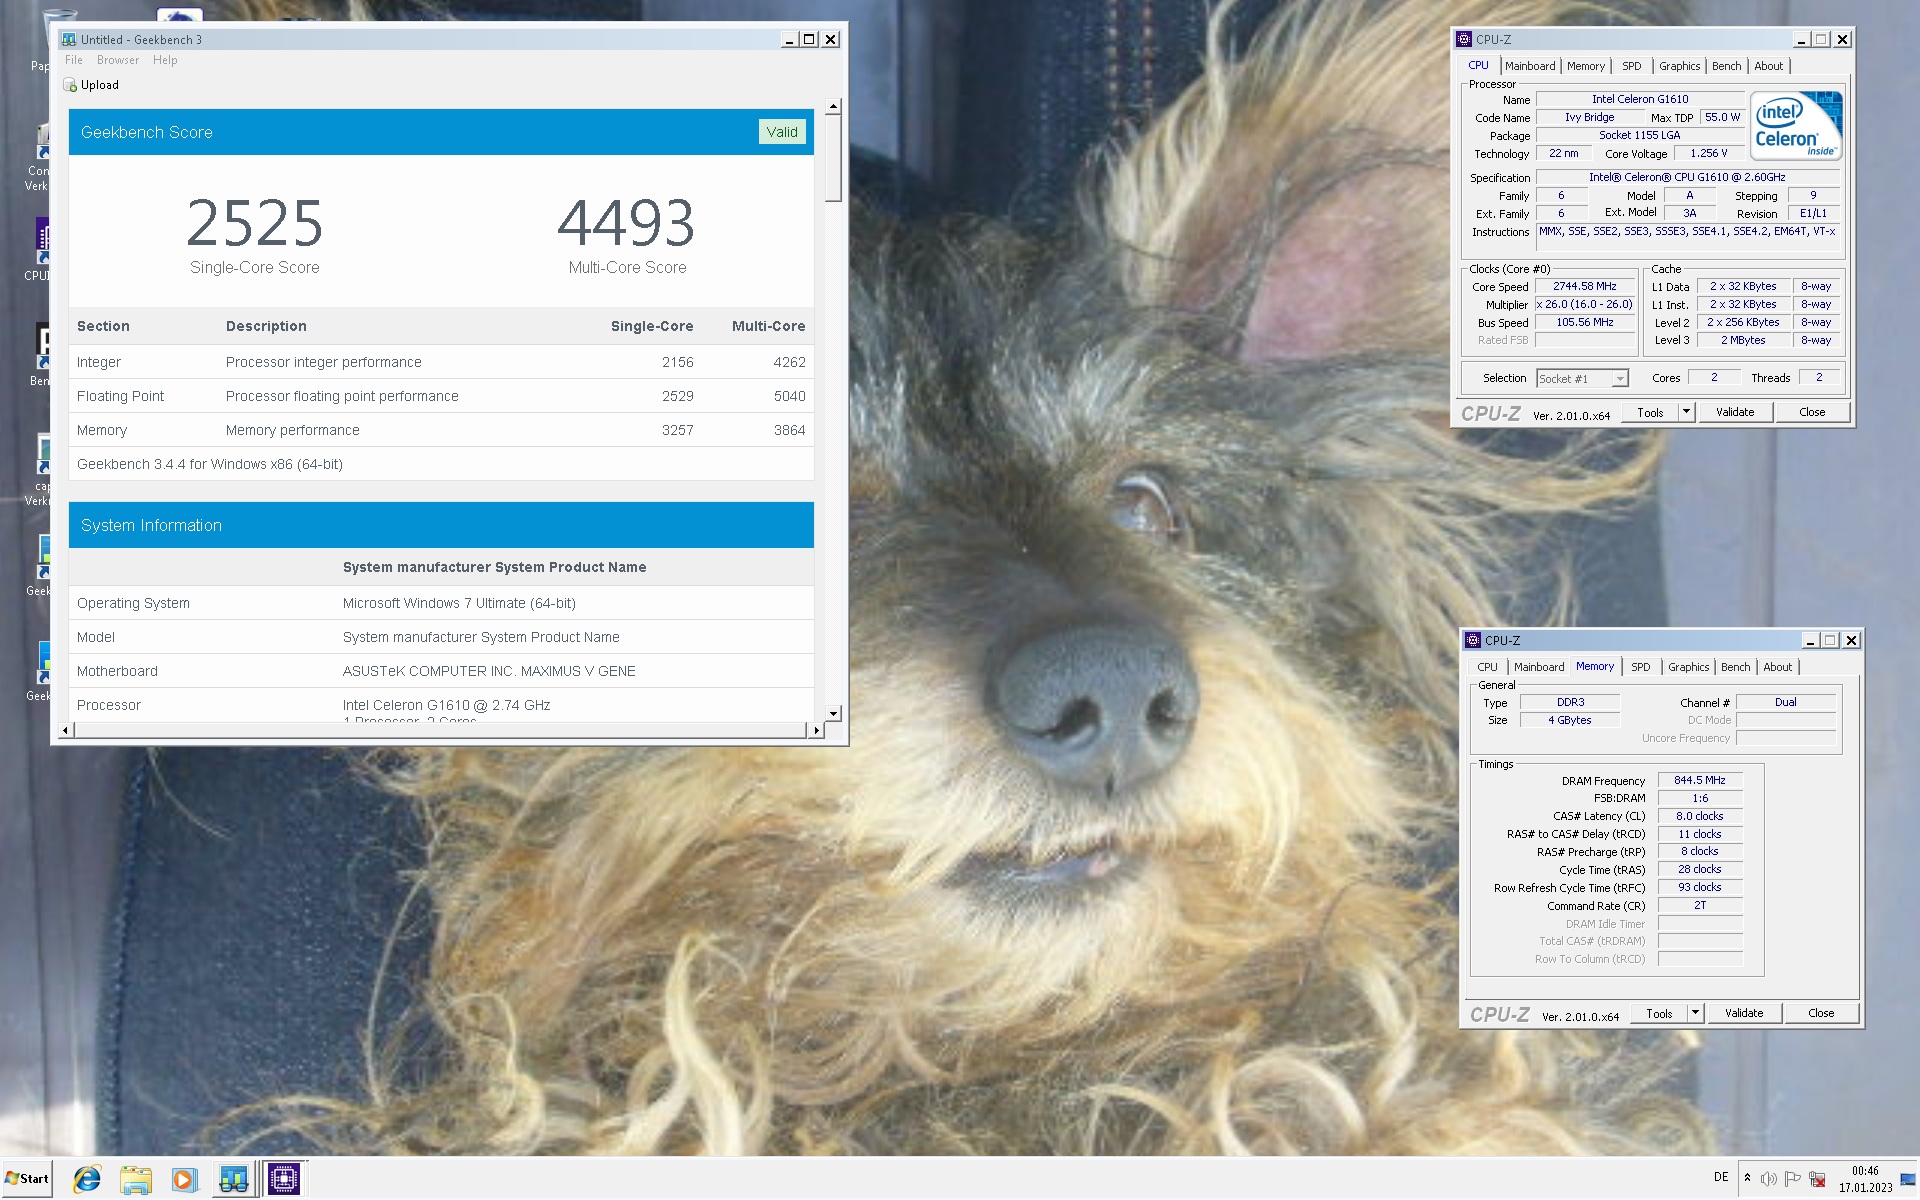1920x1200 pixels.
Task: Click the app icon of the CPU-Z CPU window
Action: (x=1464, y=39)
